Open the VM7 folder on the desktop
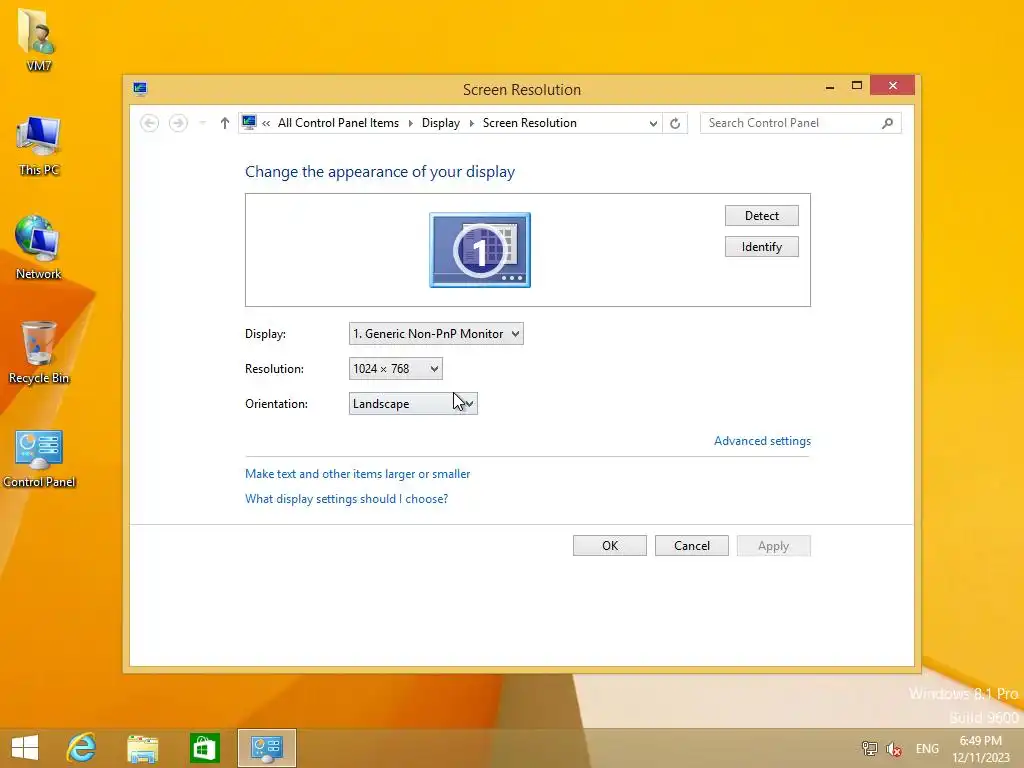1024x768 pixels. pyautogui.click(x=38, y=39)
